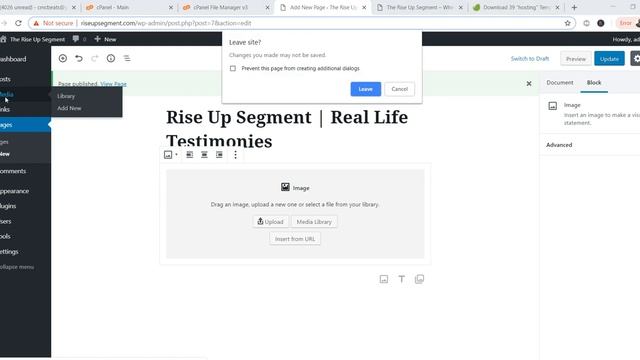The width and height of the screenshot is (640, 360).
Task: Align the image block right
Action: (x=219, y=155)
